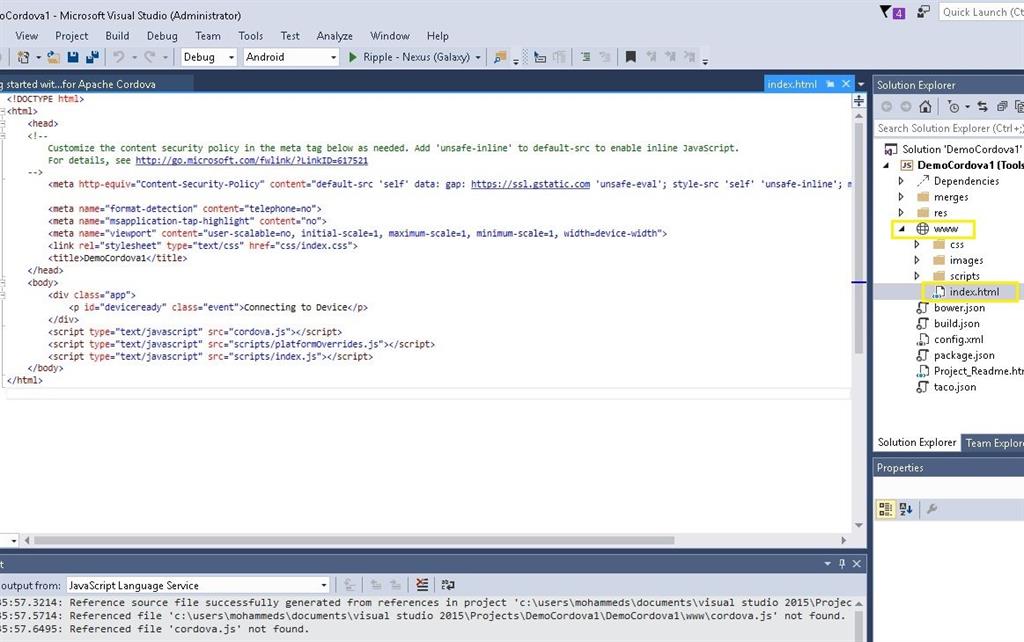
Task: Select config.xml in Solution Explorer
Action: click(958, 339)
